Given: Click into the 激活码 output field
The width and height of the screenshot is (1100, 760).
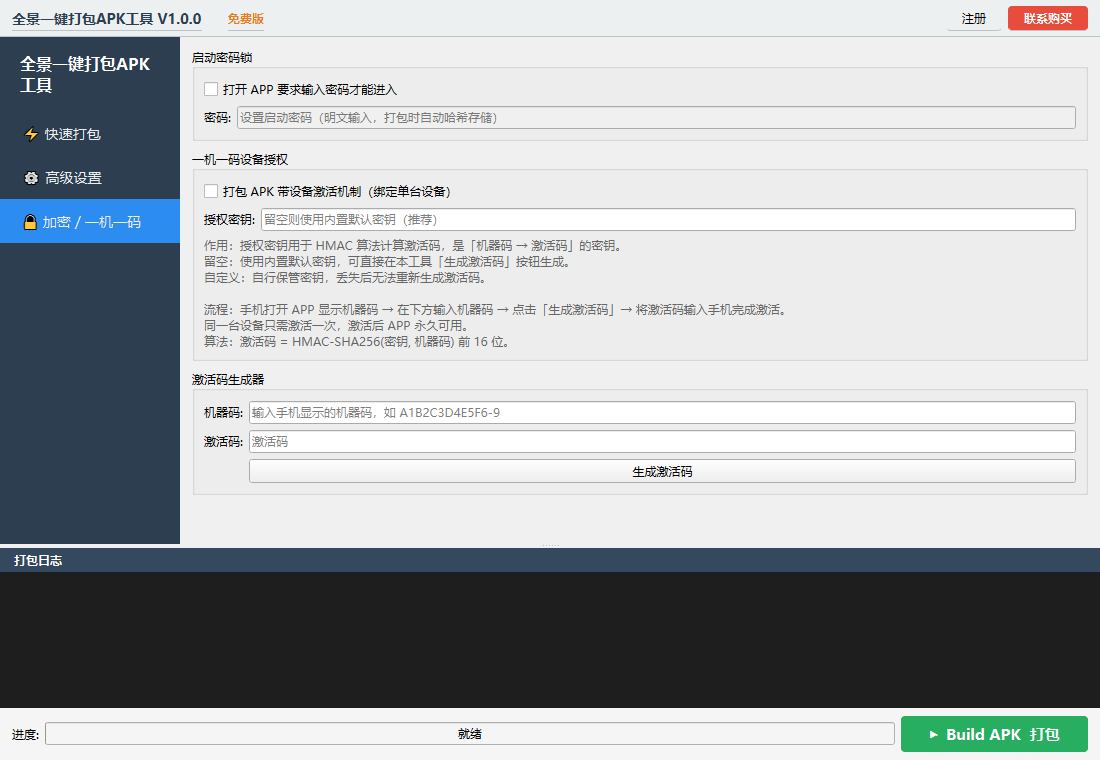Looking at the screenshot, I should 662,441.
